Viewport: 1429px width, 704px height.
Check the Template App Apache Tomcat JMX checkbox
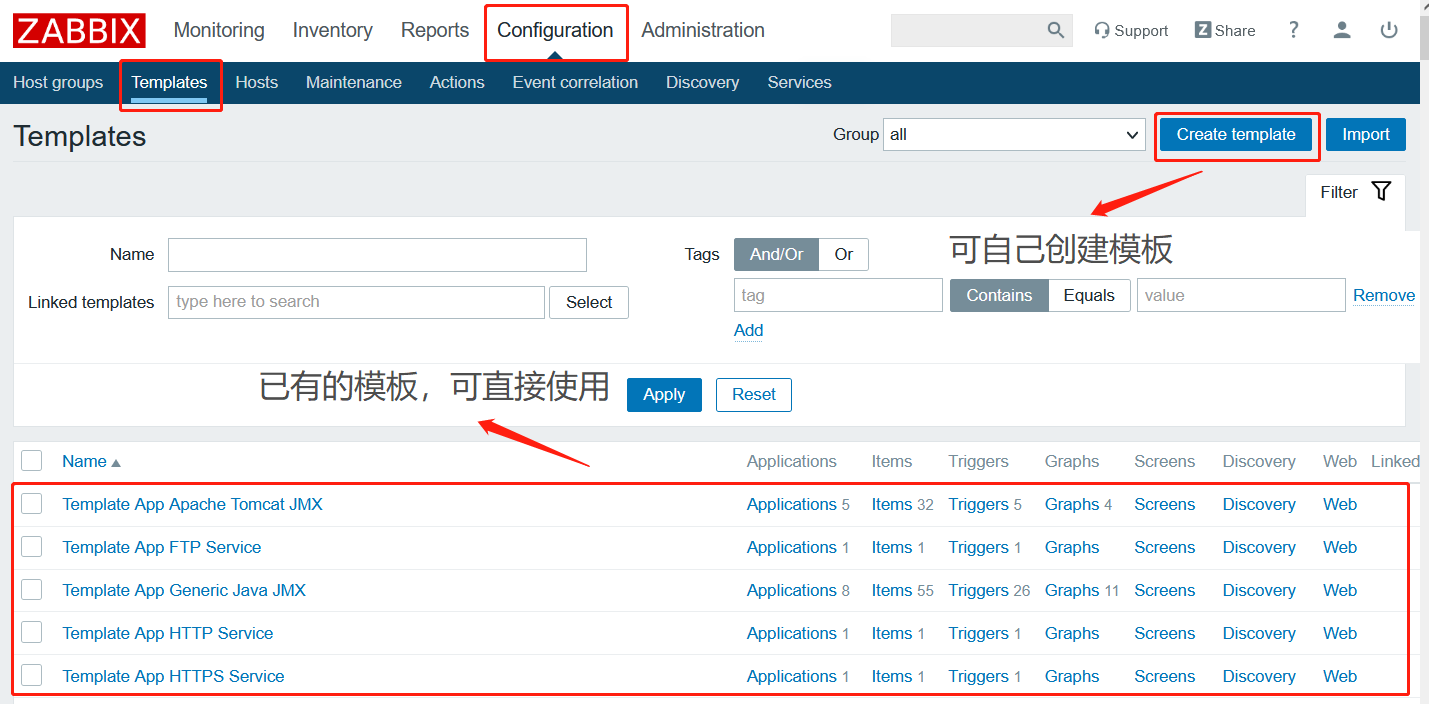tap(31, 504)
